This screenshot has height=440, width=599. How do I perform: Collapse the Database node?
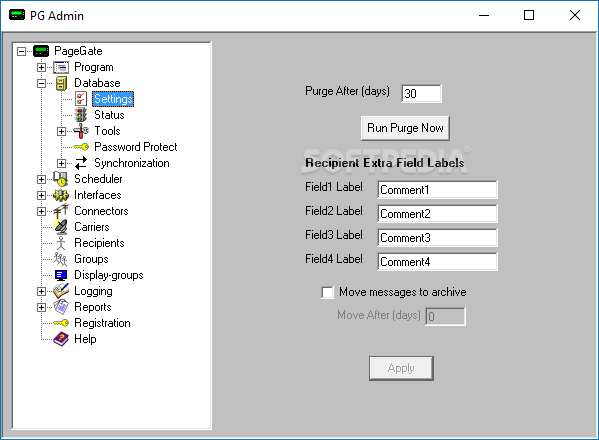(41, 83)
